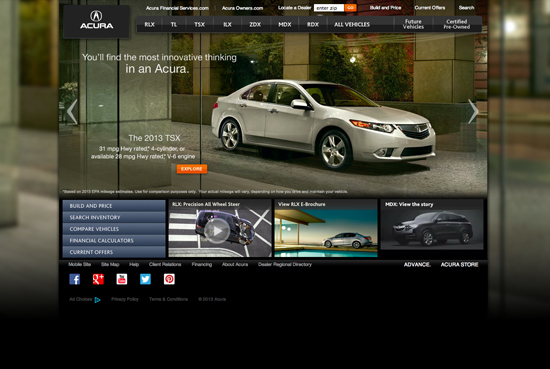Click the orange GO button
The image size is (550, 369).
350,8
